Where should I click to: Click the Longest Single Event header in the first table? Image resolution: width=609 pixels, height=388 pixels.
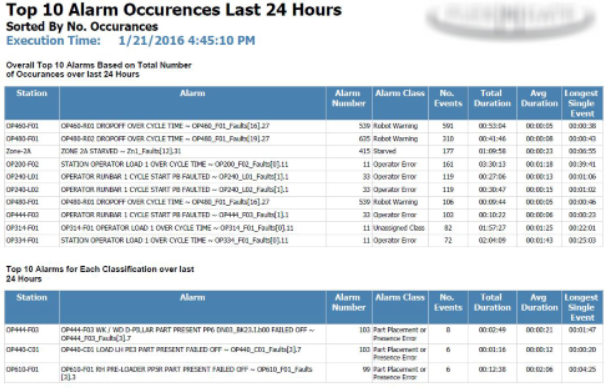[582, 103]
